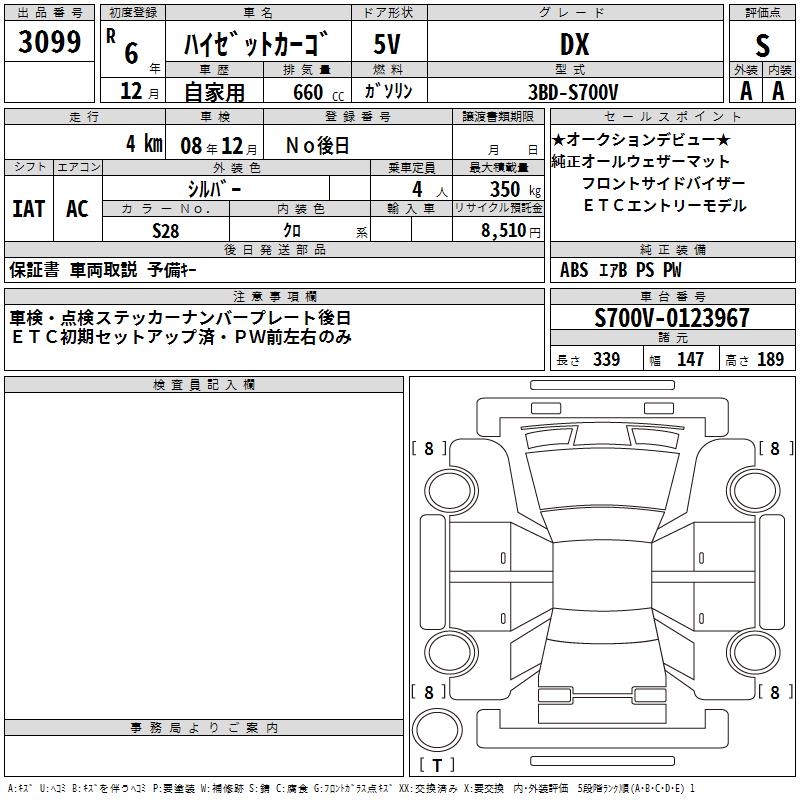This screenshot has width=800, height=800.
Task: Click "予備キー" in later-shipped parts
Action: tap(172, 269)
